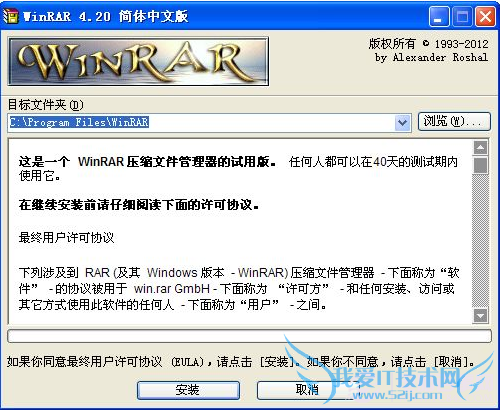The width and height of the screenshot is (500, 410).
Task: Click the license text scrollbar thumb
Action: [x=480, y=165]
